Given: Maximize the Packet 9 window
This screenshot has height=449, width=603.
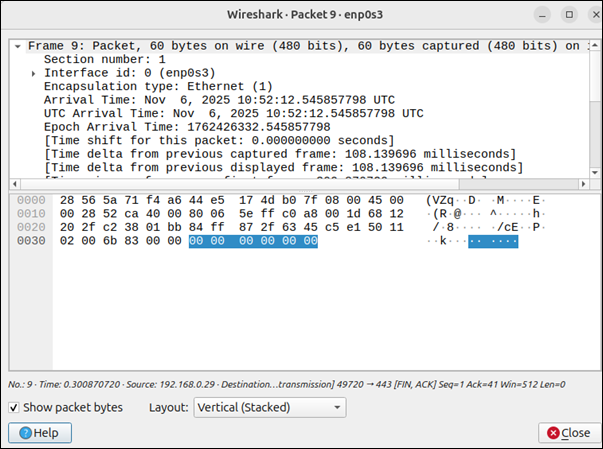Looking at the screenshot, I should pyautogui.click(x=569, y=15).
